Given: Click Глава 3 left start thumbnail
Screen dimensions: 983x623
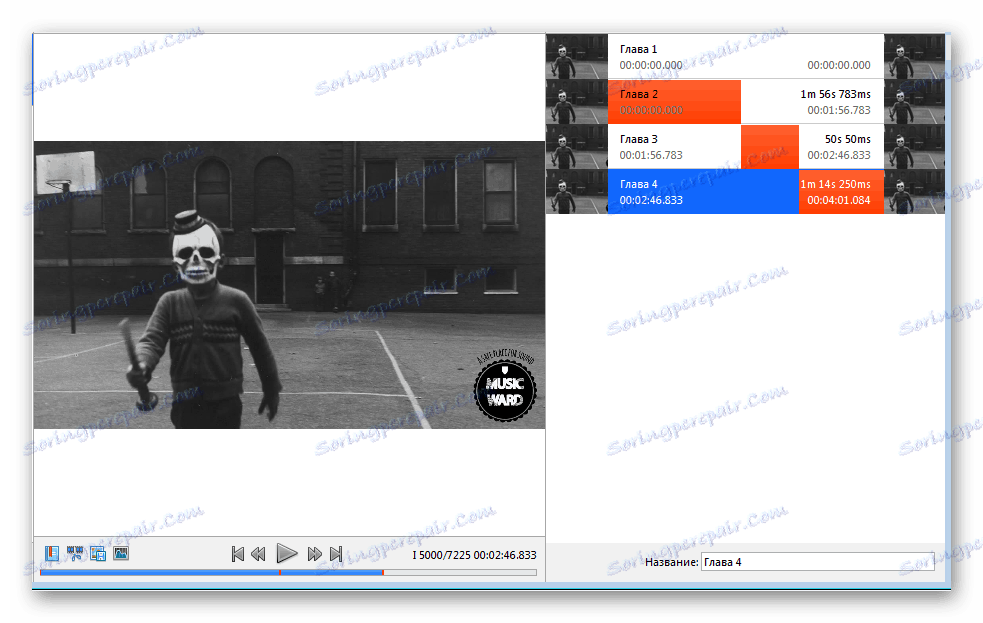Looking at the screenshot, I should point(577,147).
